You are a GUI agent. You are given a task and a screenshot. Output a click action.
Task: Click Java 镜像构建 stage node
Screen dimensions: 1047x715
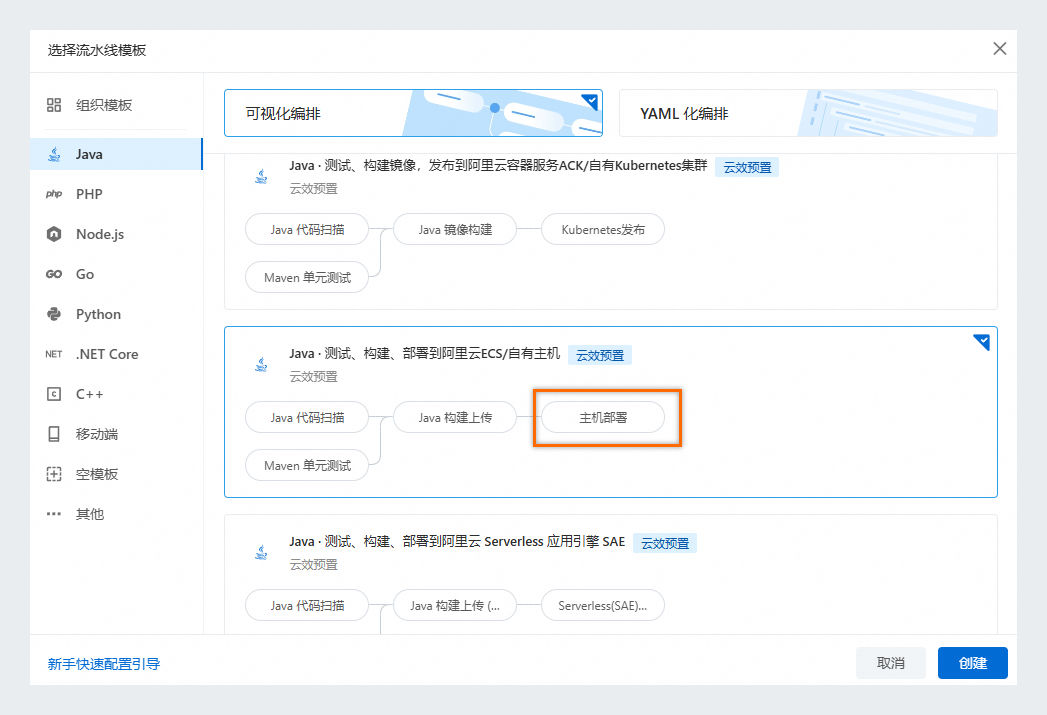455,230
